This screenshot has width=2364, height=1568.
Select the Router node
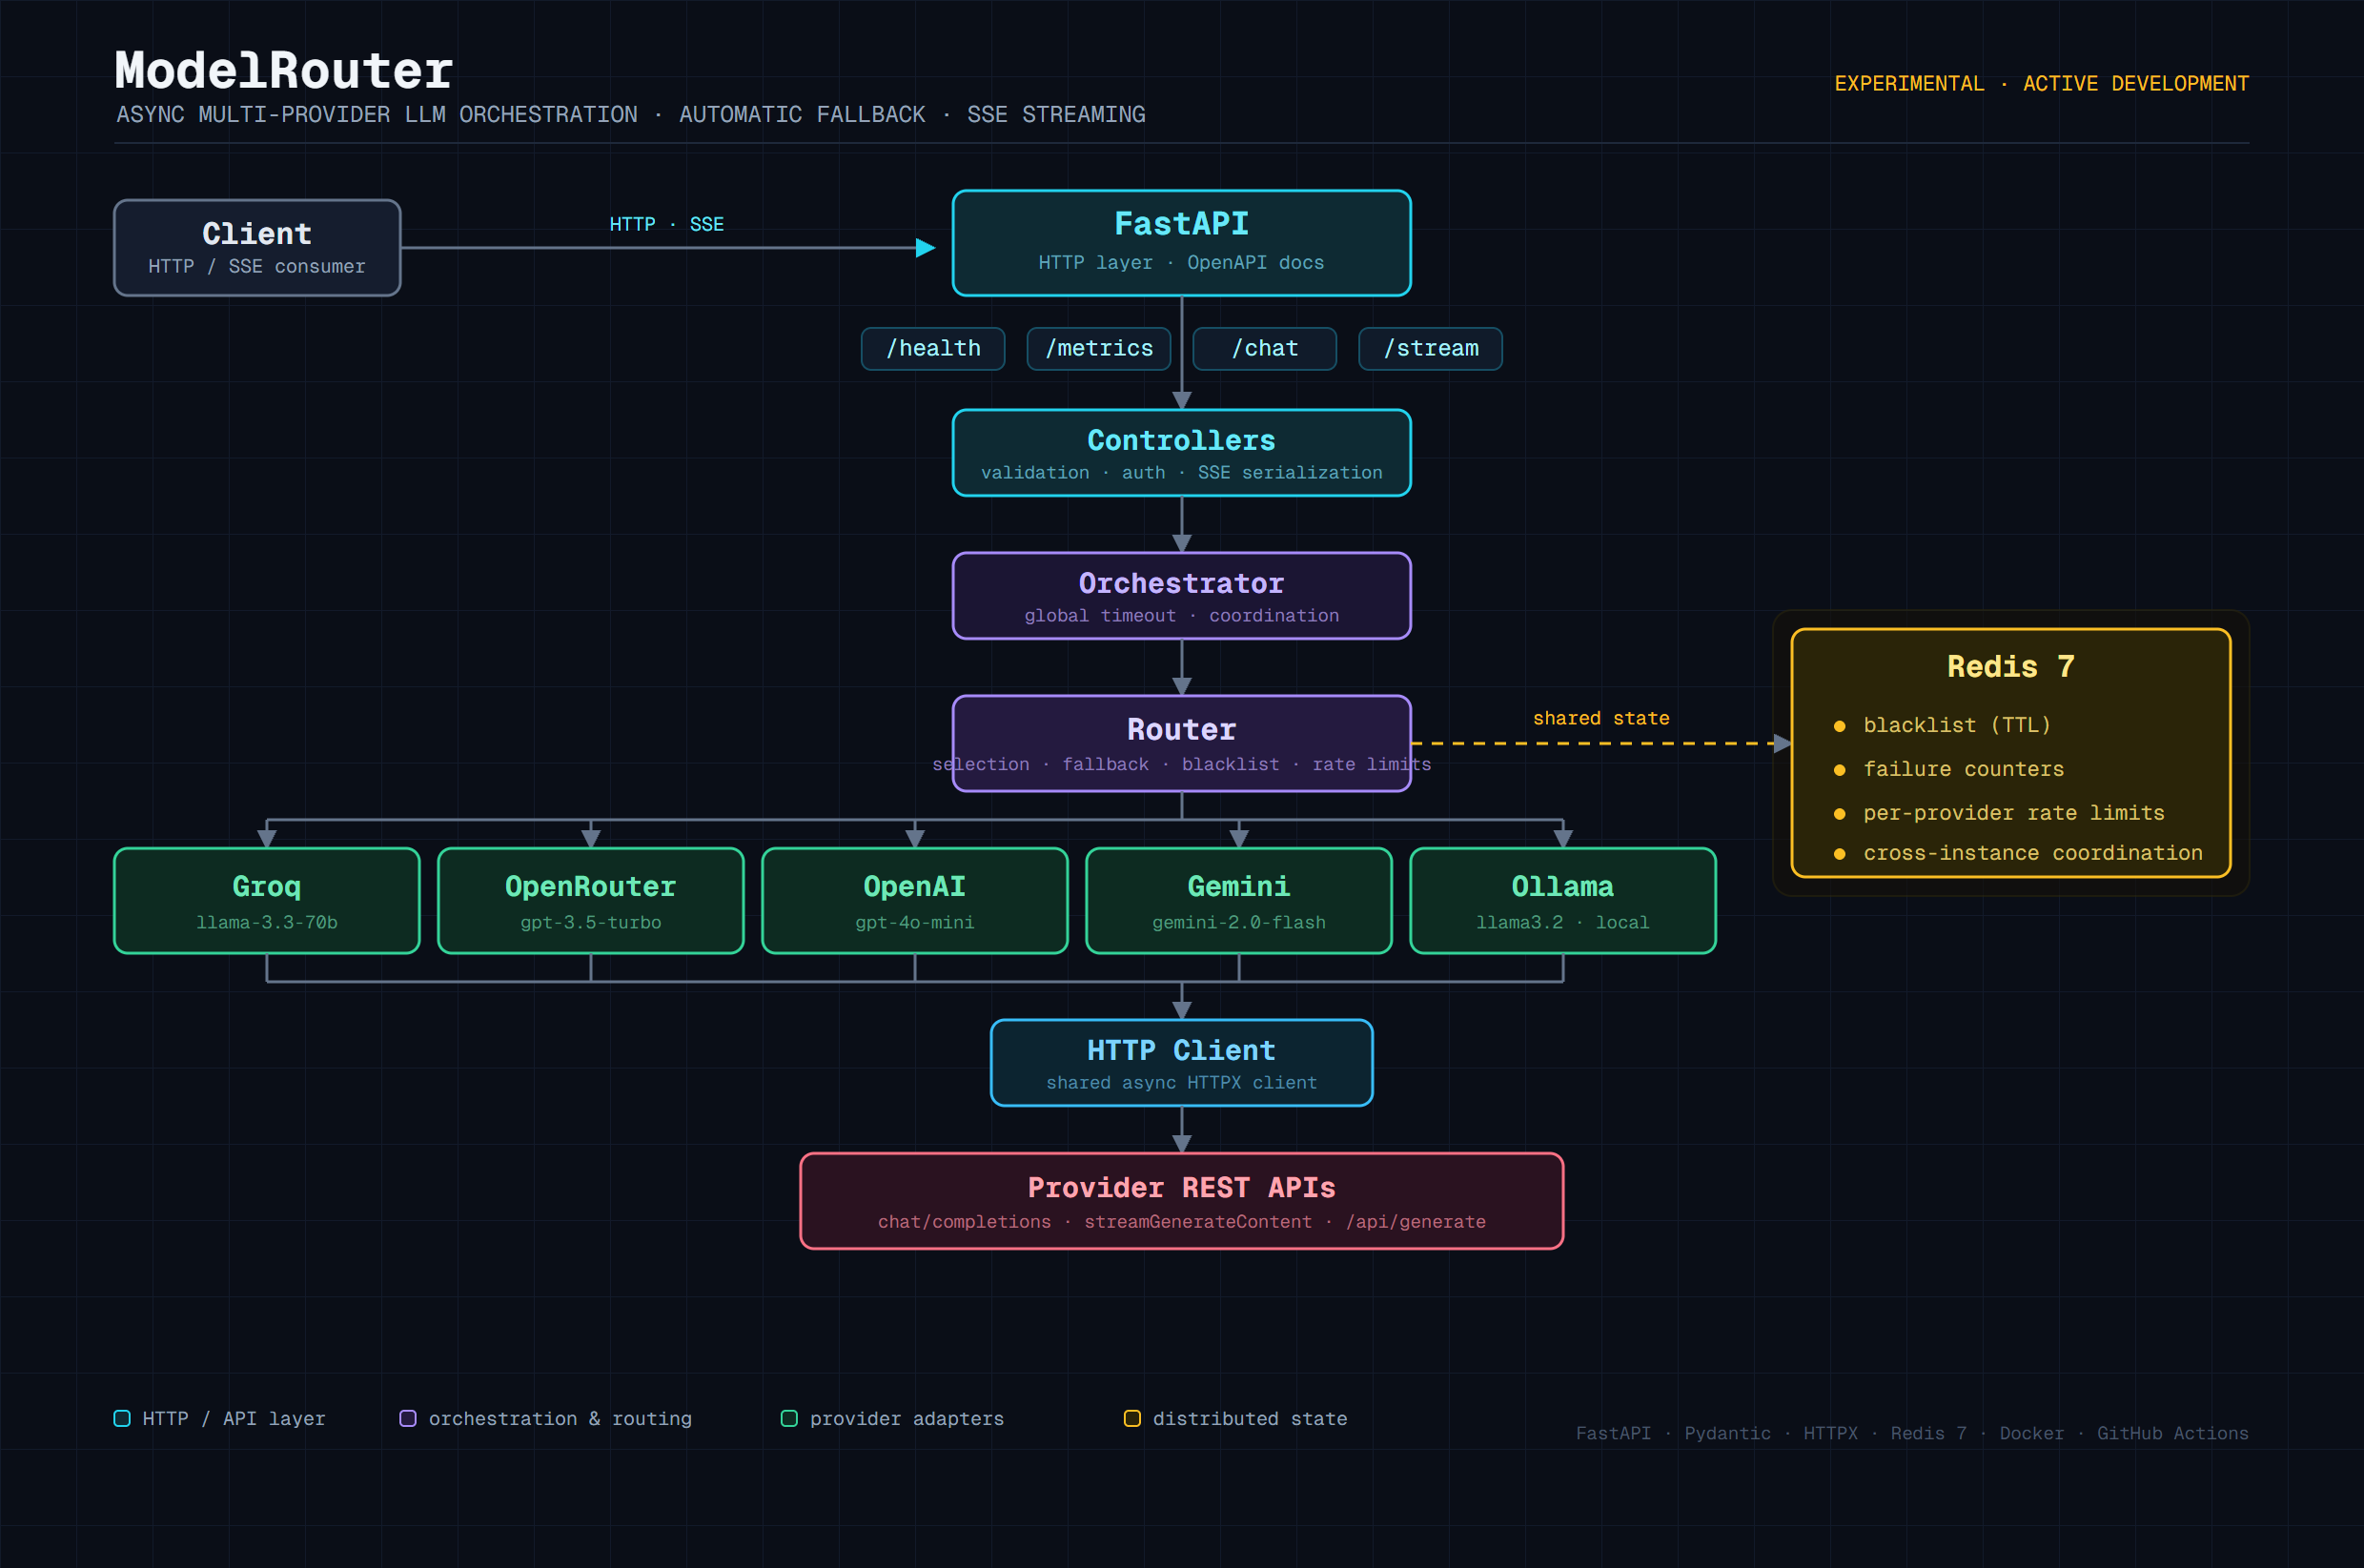click(1181, 744)
